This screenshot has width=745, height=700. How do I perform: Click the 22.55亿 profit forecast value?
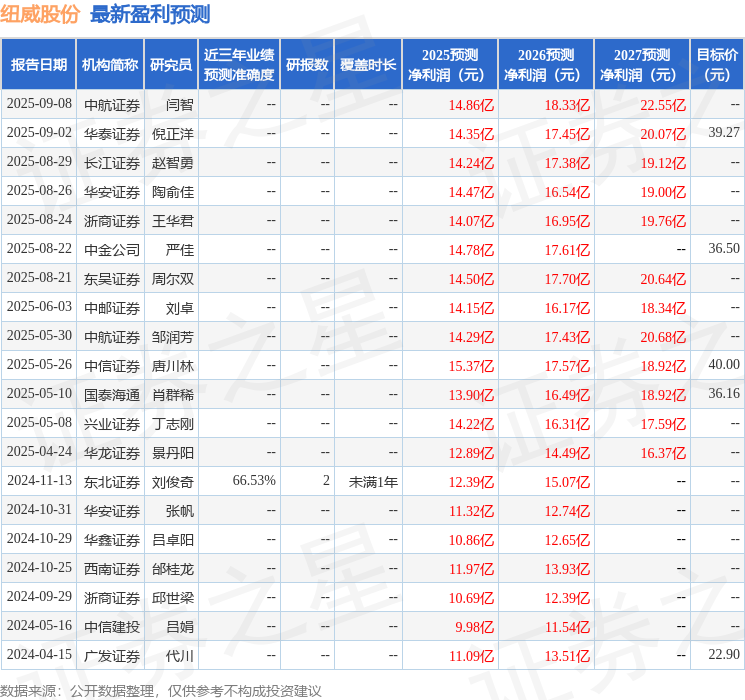coord(663,104)
